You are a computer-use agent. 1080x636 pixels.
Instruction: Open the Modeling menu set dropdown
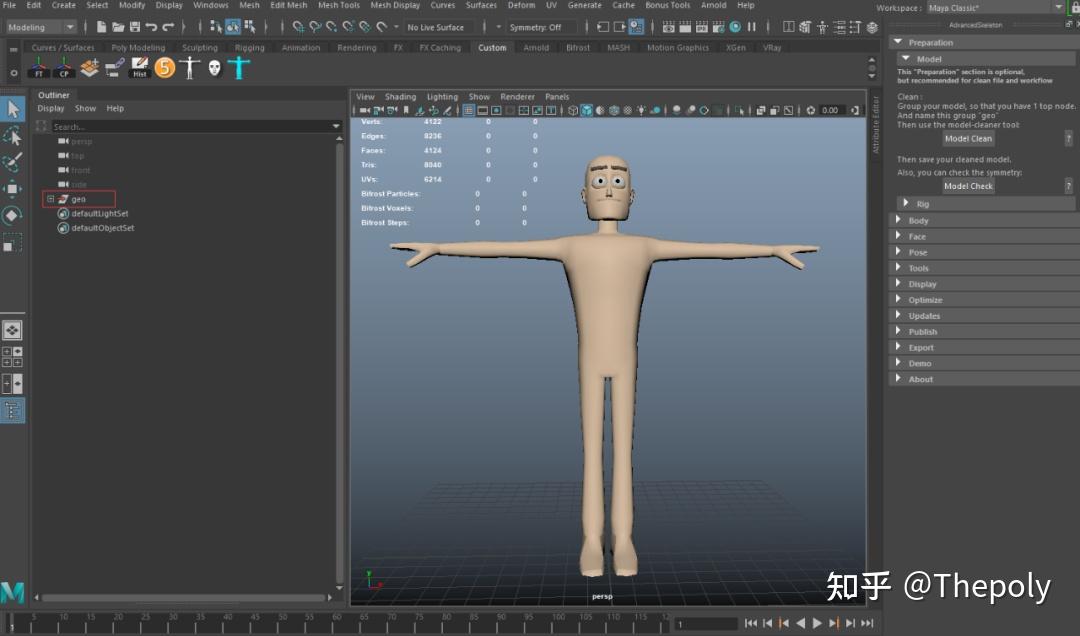pos(42,27)
